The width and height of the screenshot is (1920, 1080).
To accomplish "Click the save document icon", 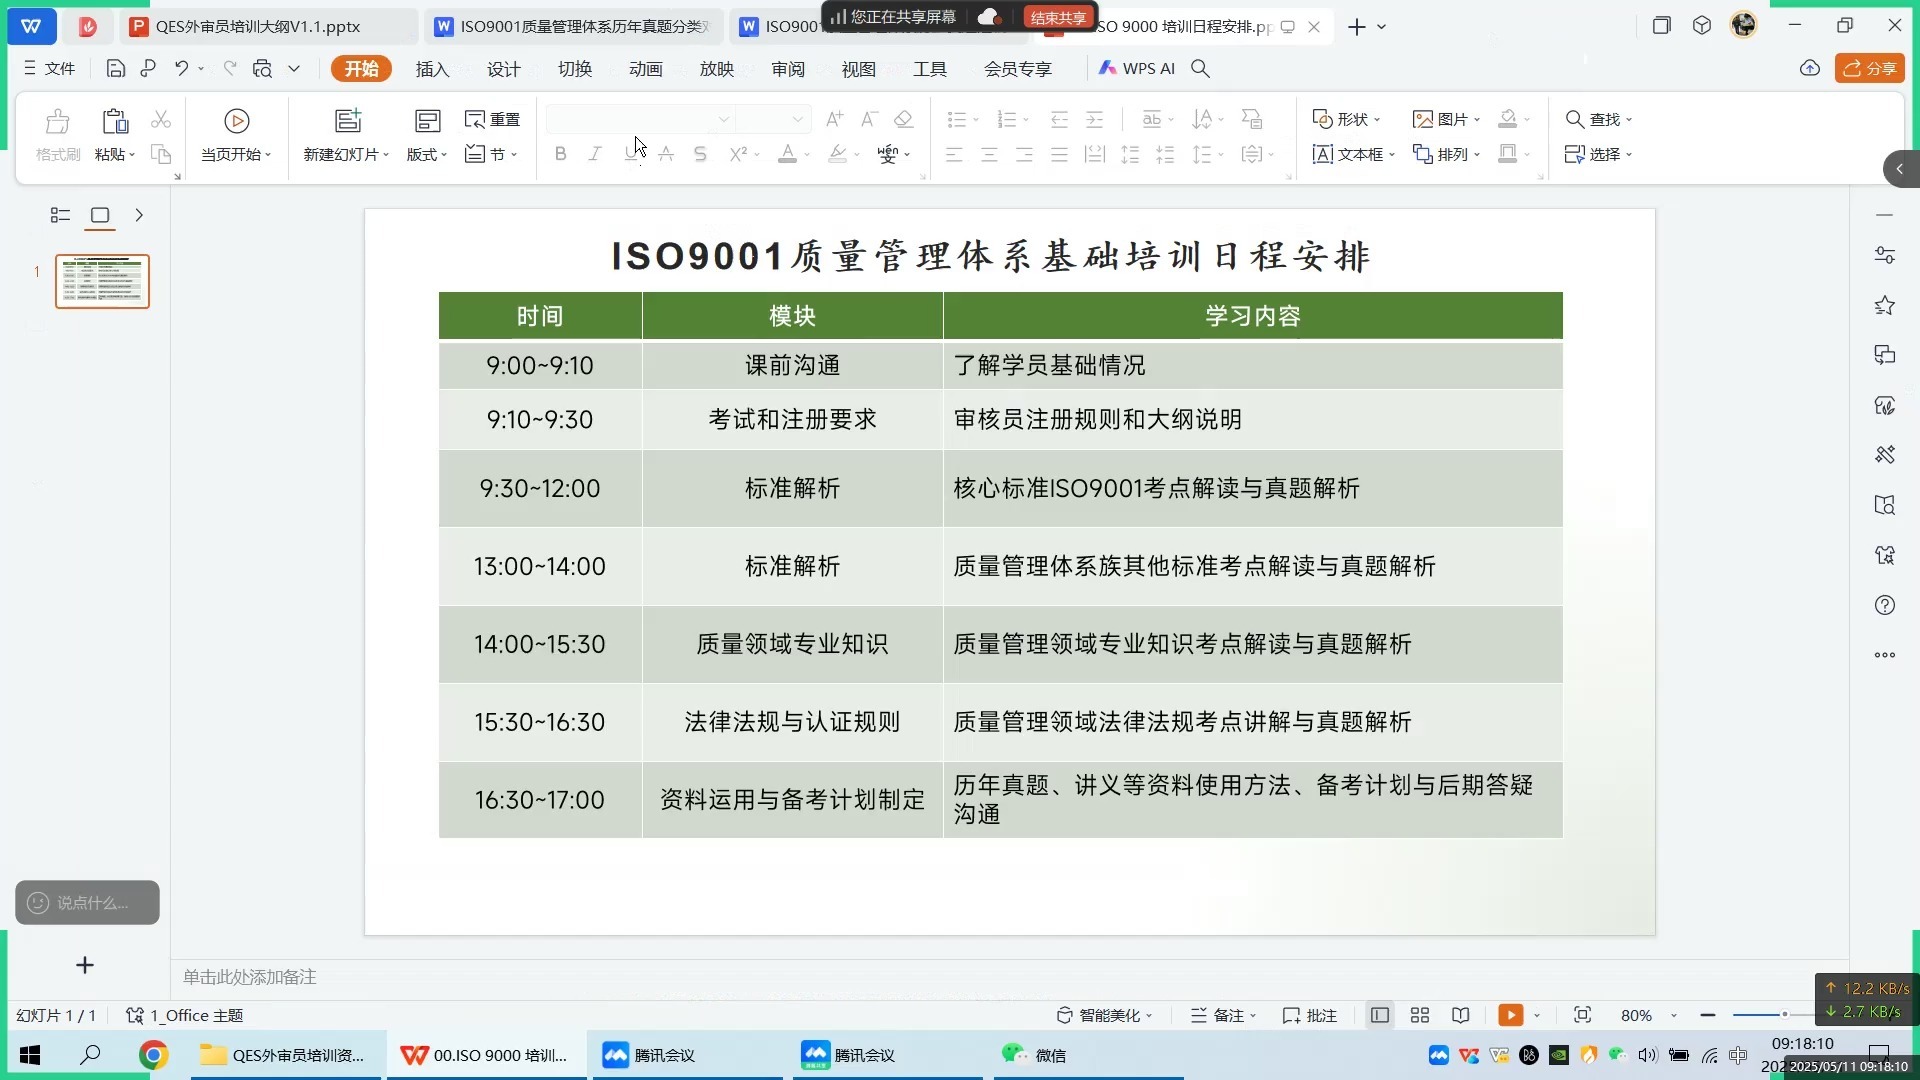I will click(x=116, y=68).
